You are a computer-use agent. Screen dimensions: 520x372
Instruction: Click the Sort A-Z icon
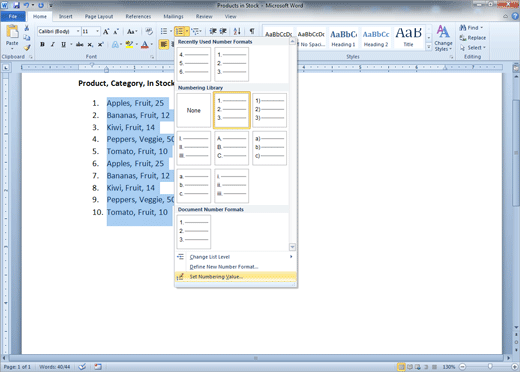click(237, 31)
